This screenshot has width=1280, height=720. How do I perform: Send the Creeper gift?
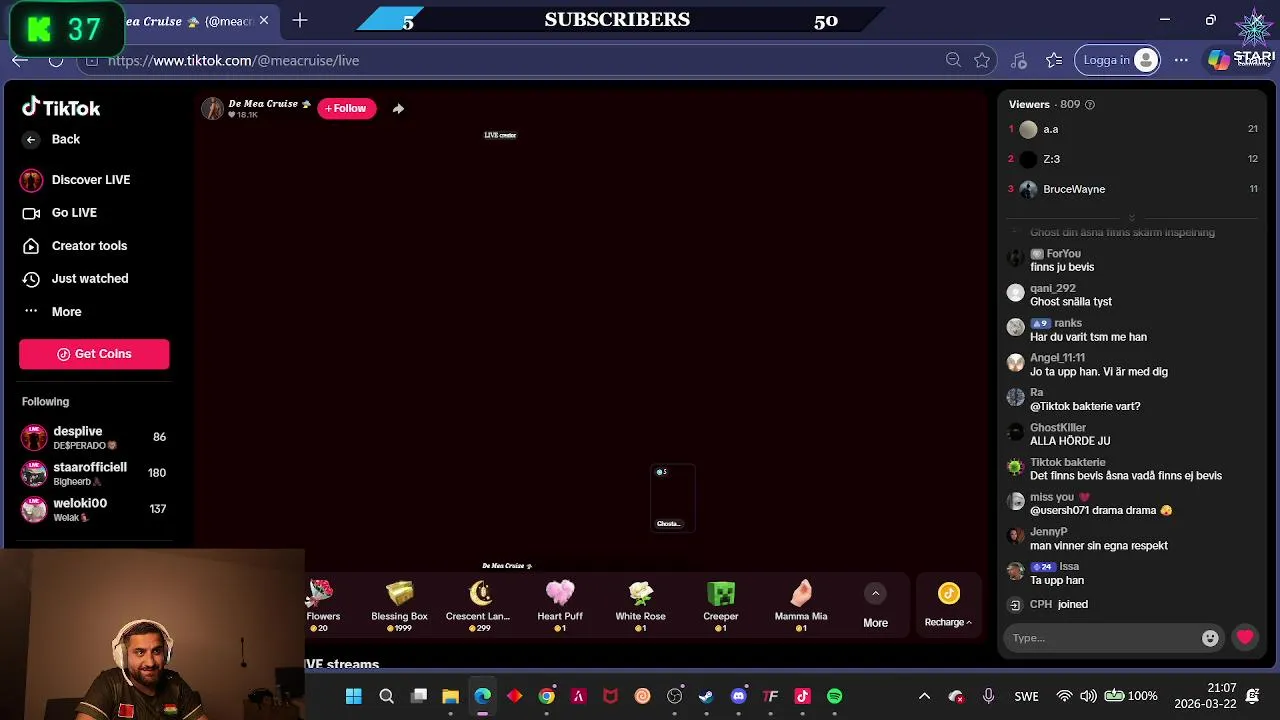(720, 605)
